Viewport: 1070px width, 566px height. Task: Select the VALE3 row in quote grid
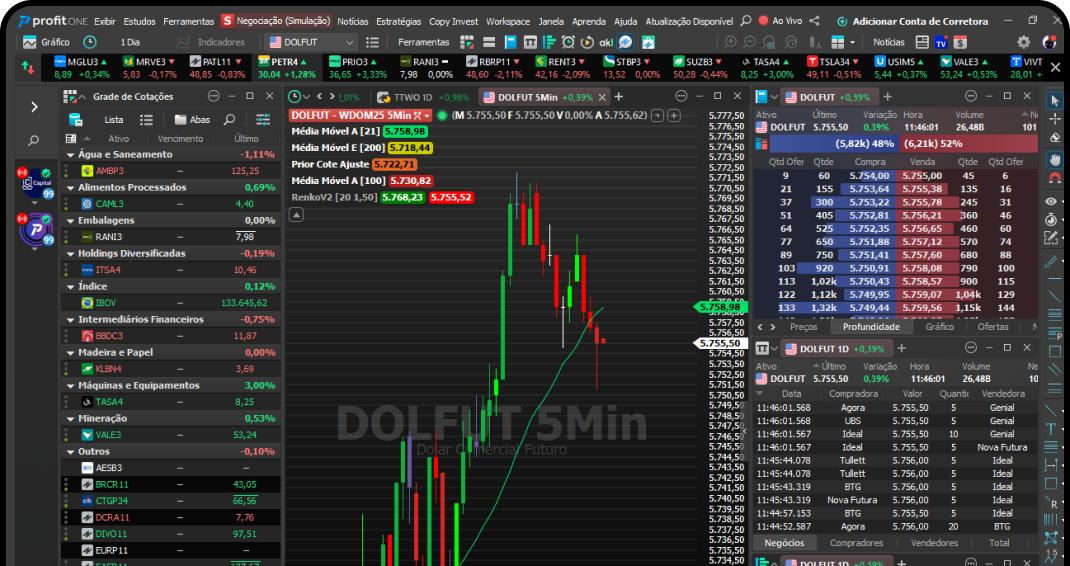pos(171,435)
